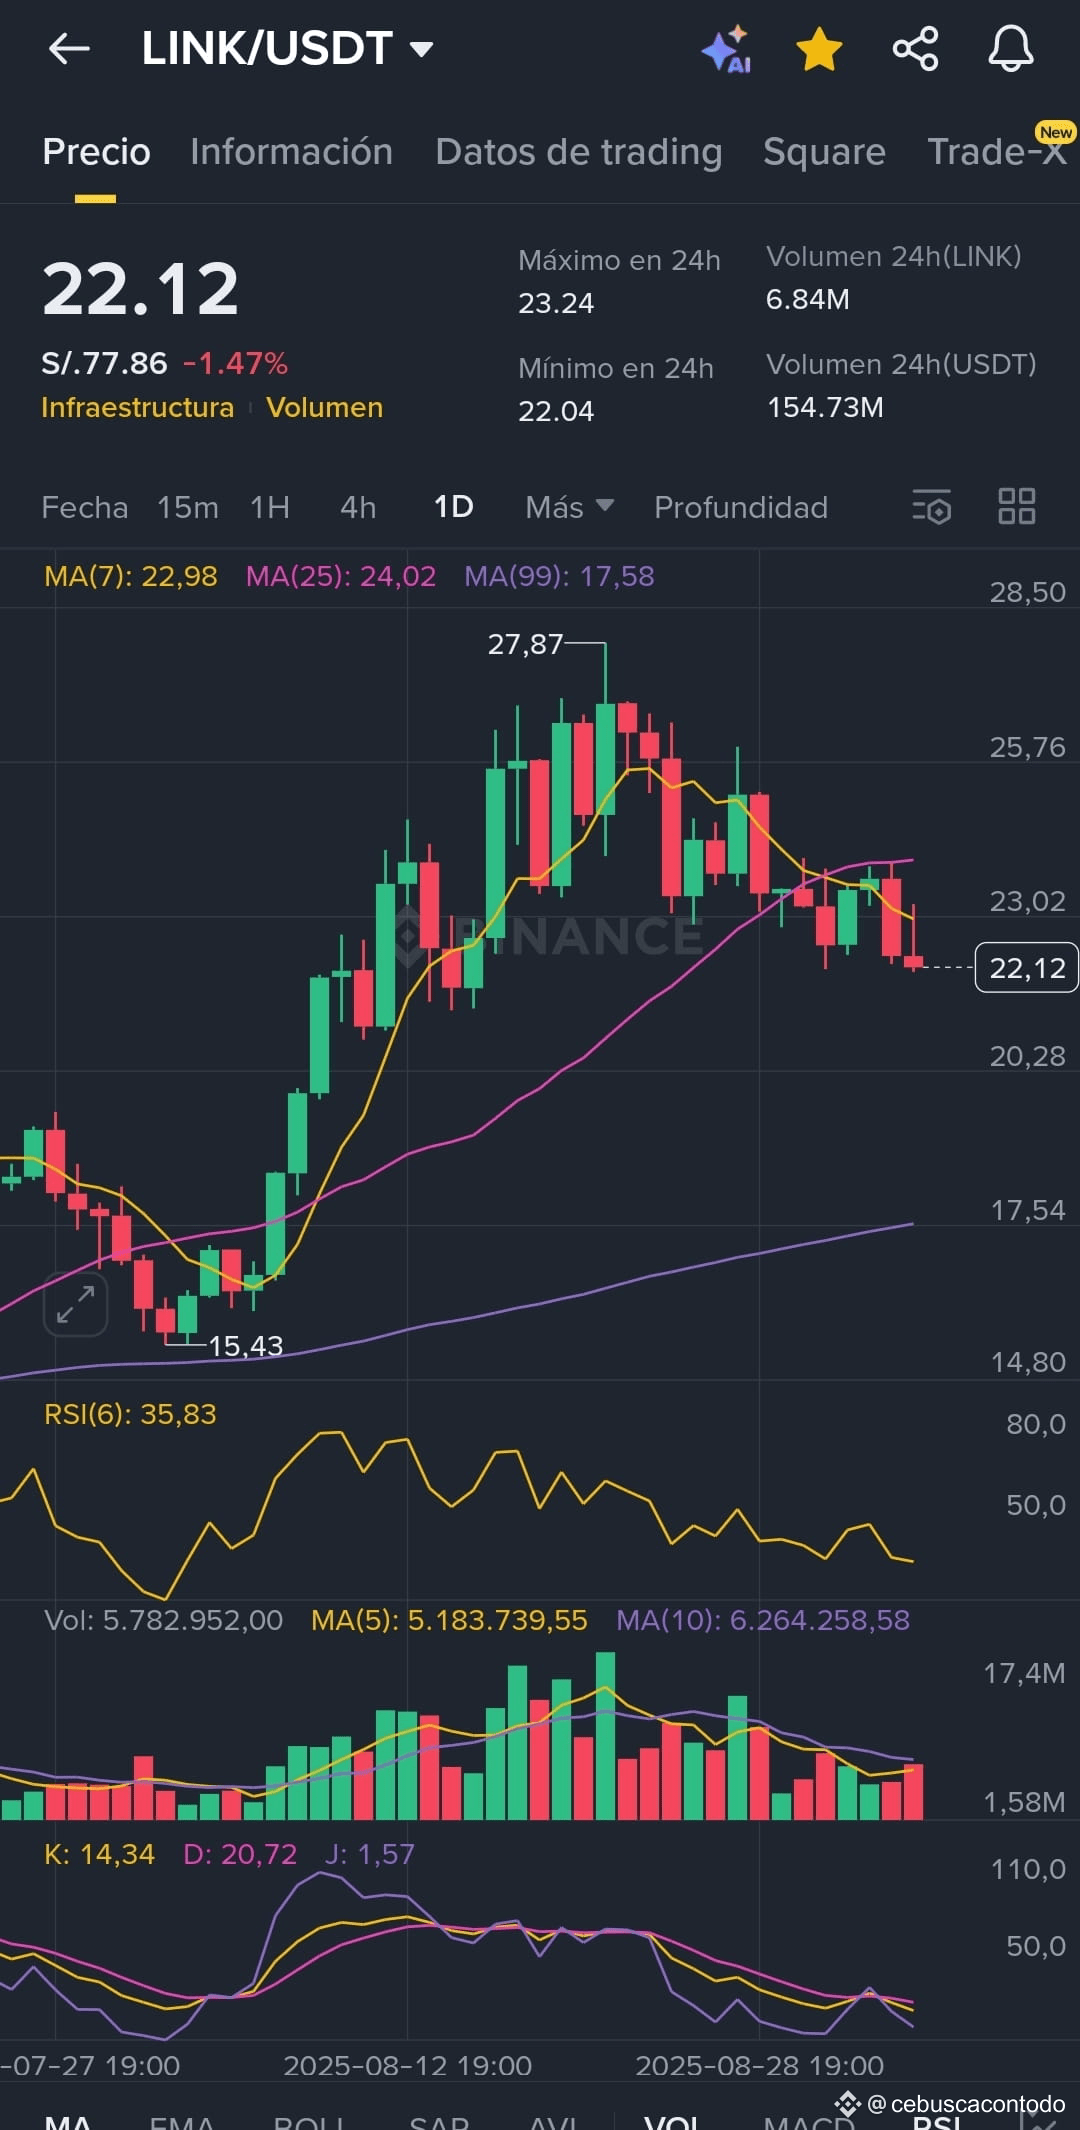Open the Datos de trading tab
The height and width of the screenshot is (2130, 1080).
(579, 152)
